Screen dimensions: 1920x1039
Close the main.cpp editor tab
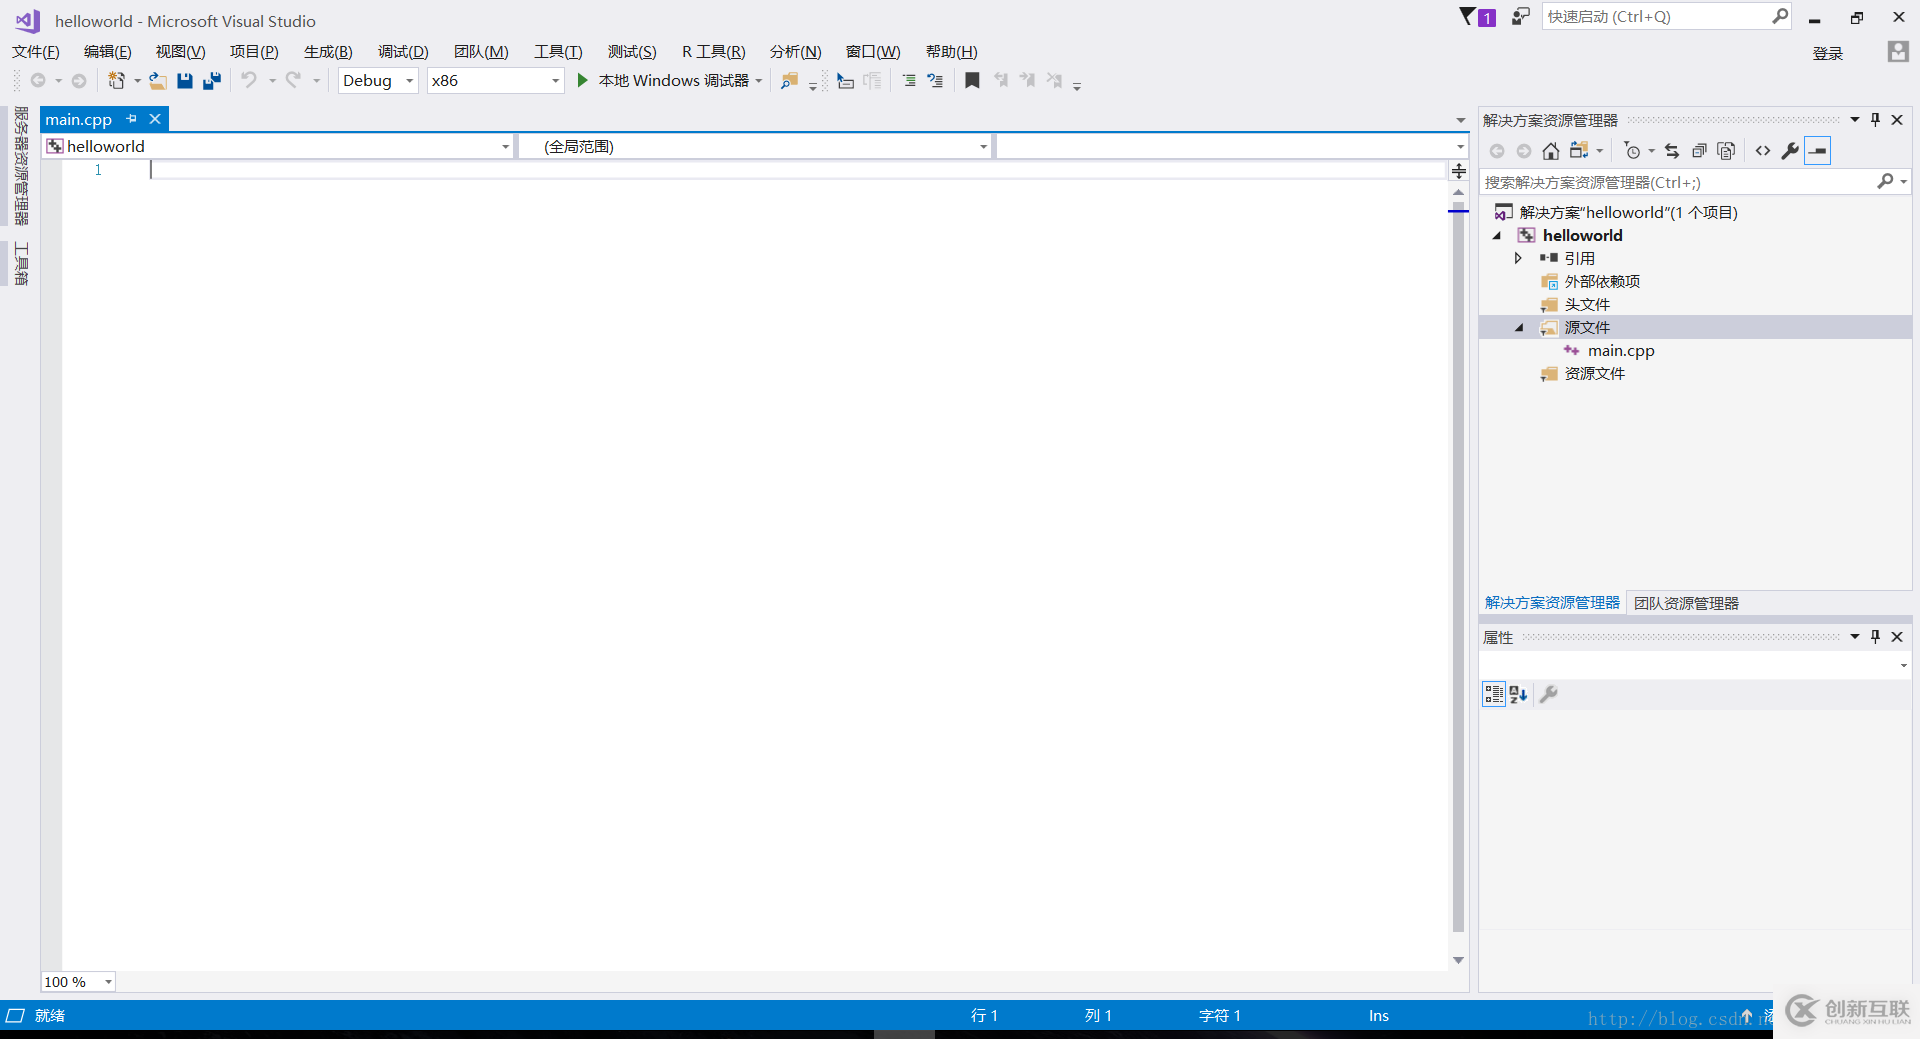[x=155, y=119]
